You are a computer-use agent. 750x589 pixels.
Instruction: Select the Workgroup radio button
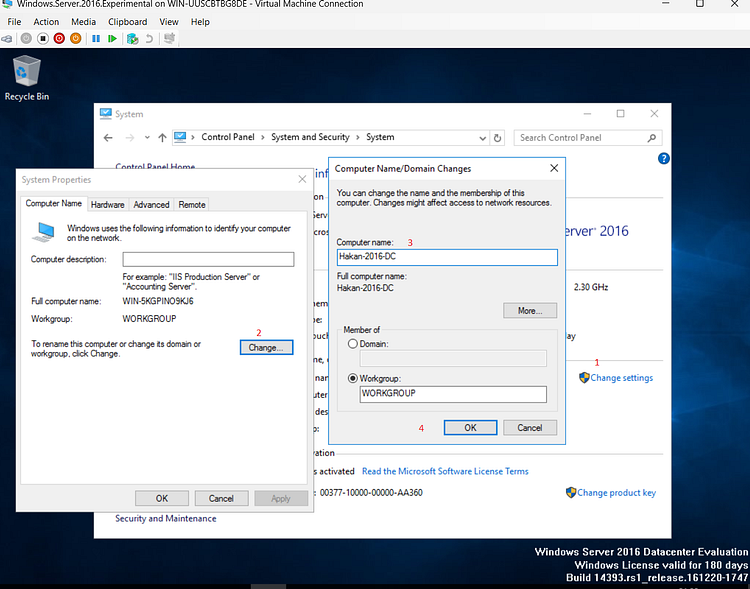coord(353,378)
